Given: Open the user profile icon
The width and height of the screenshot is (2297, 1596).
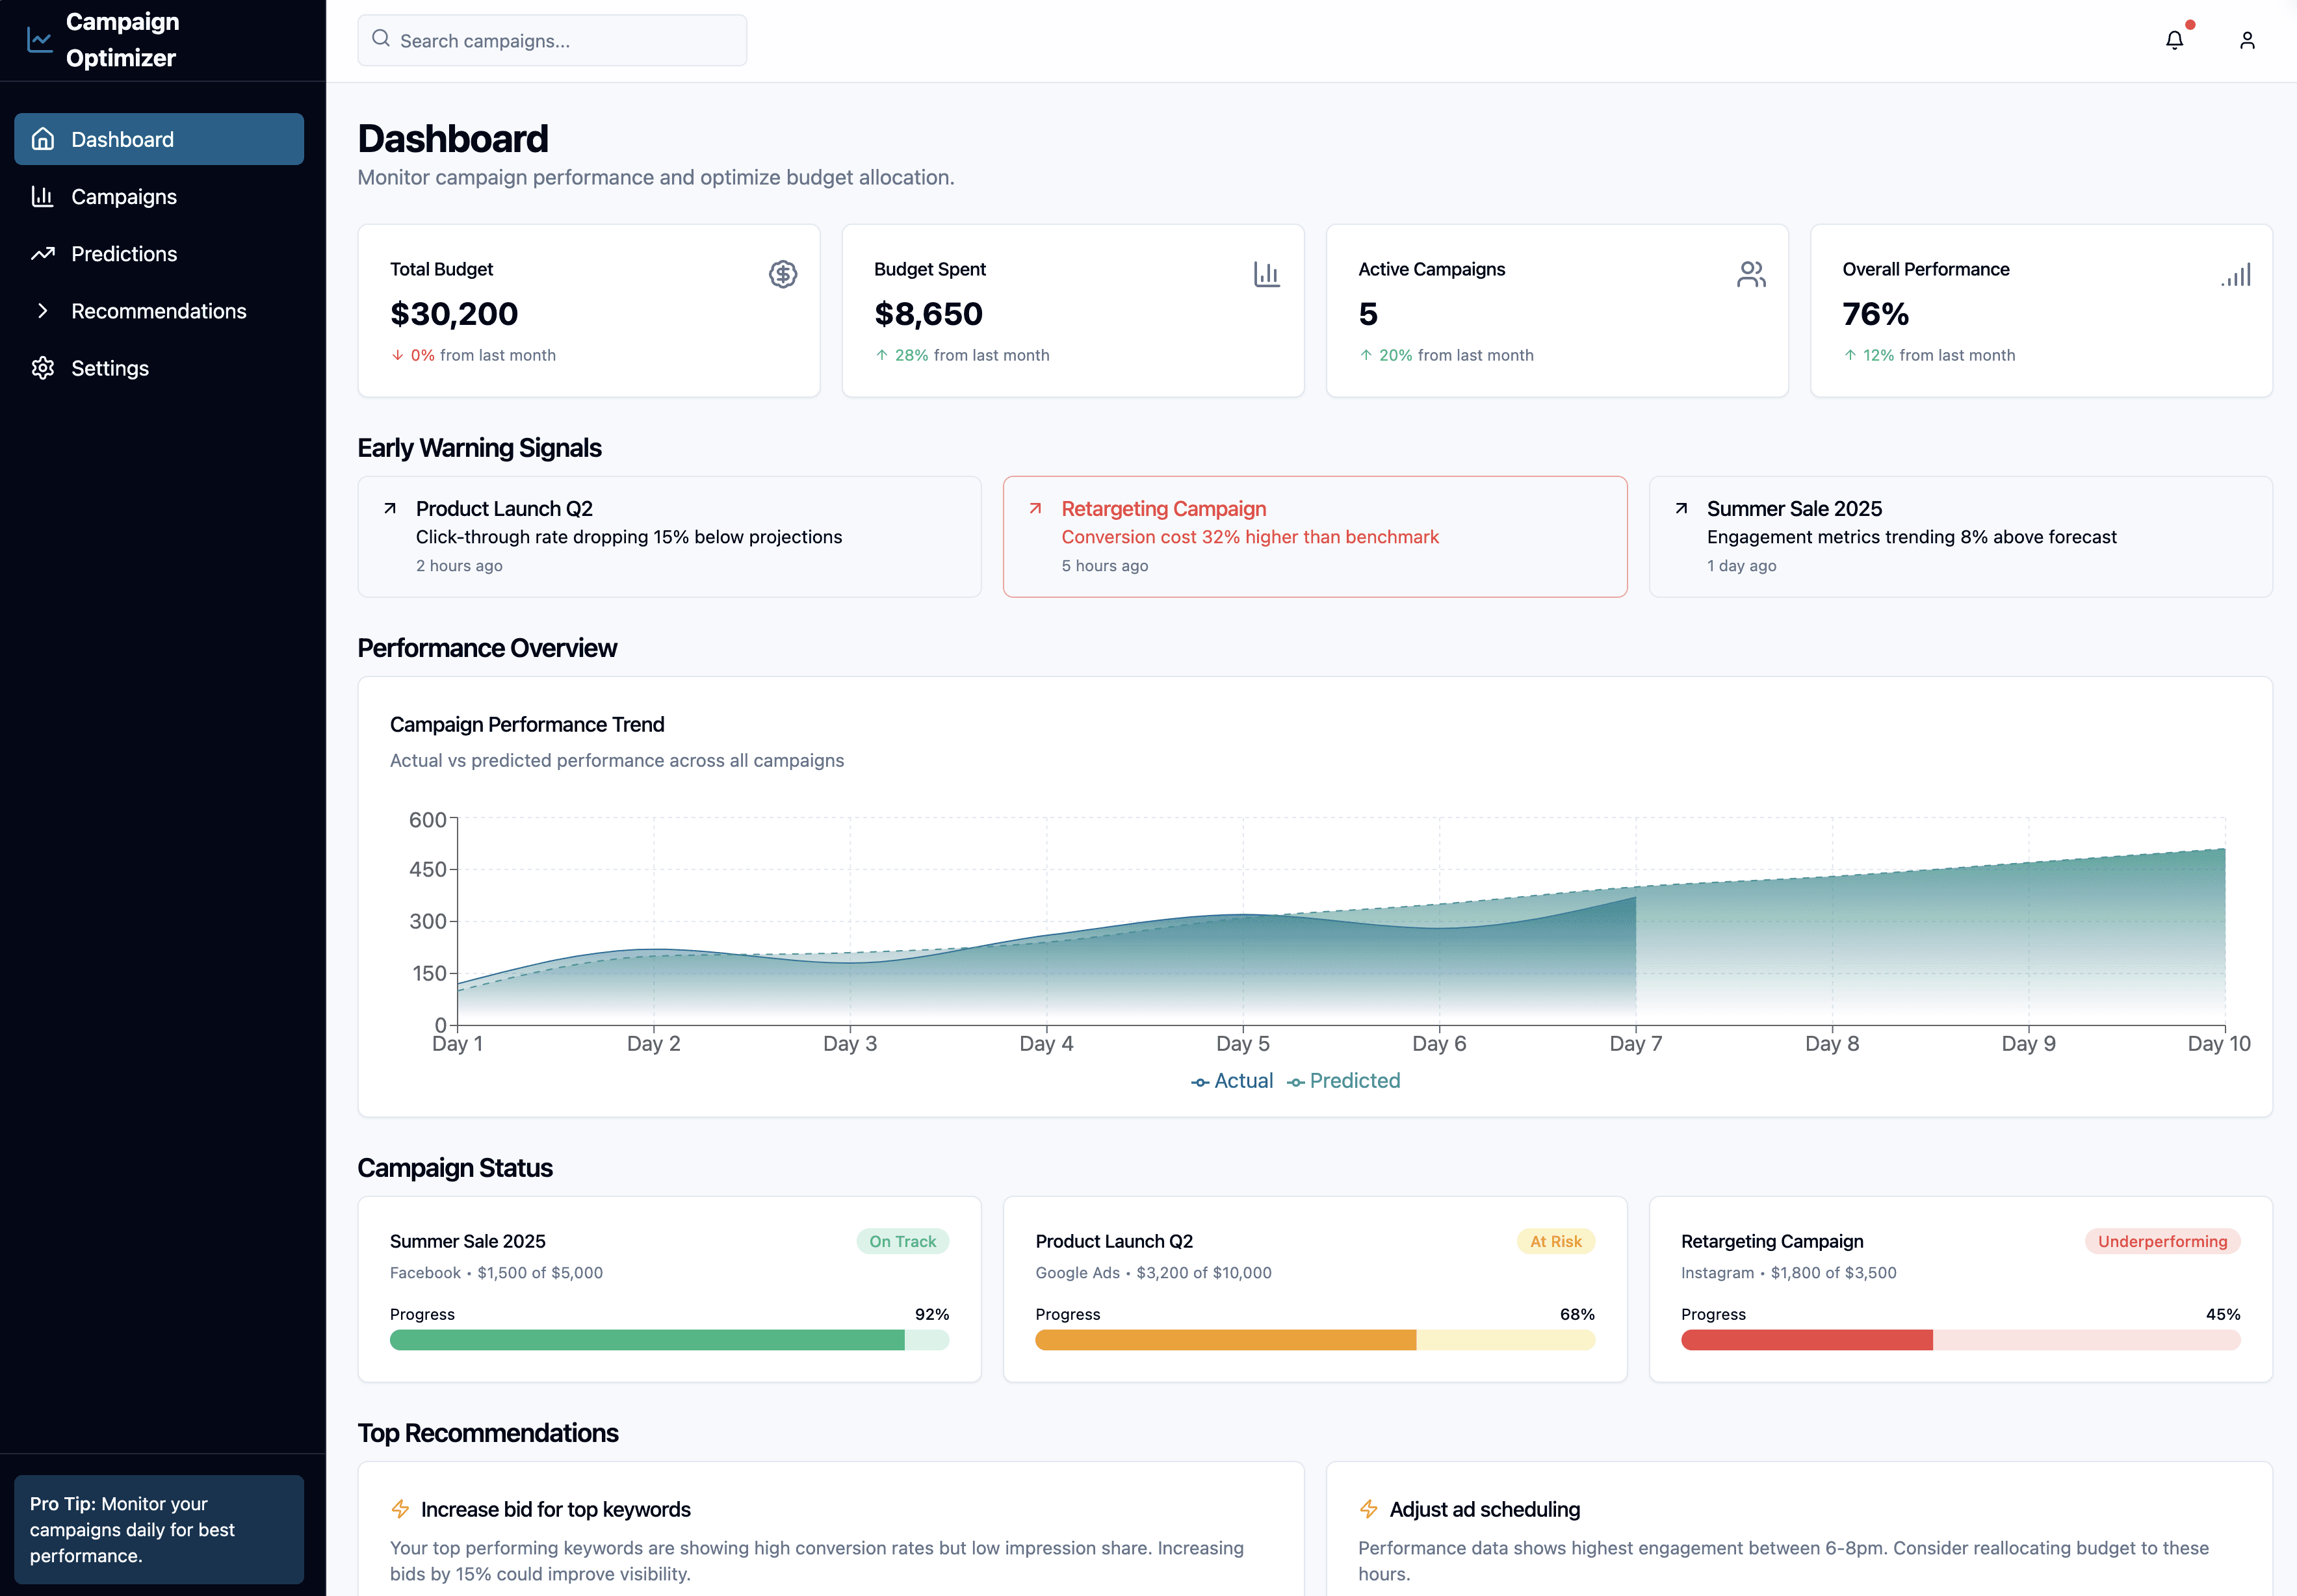Looking at the screenshot, I should click(x=2246, y=40).
